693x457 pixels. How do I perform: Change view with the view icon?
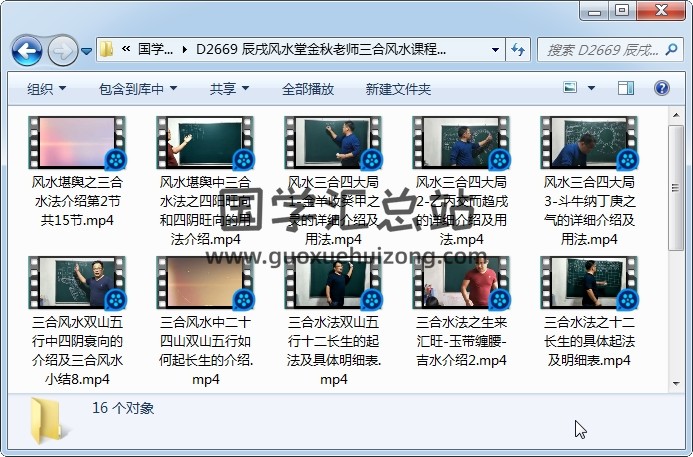click(570, 88)
